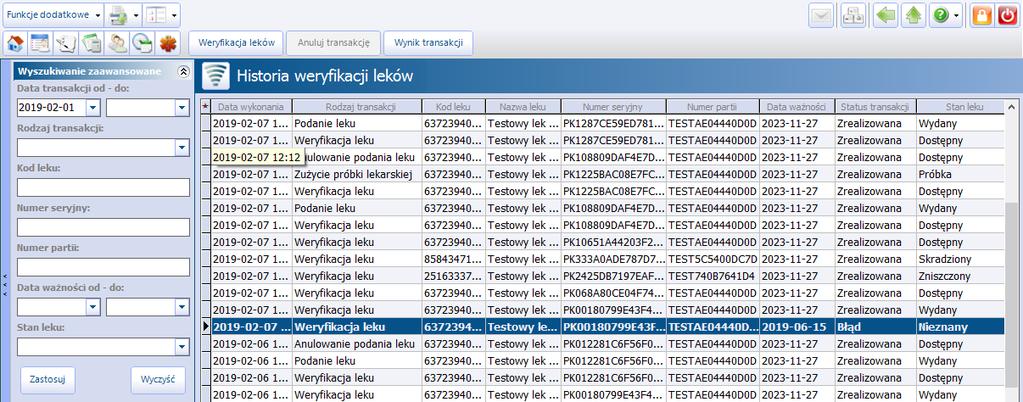The width and height of the screenshot is (1023, 402).
Task: Open the Data ważności start date picker
Action: 93,307
